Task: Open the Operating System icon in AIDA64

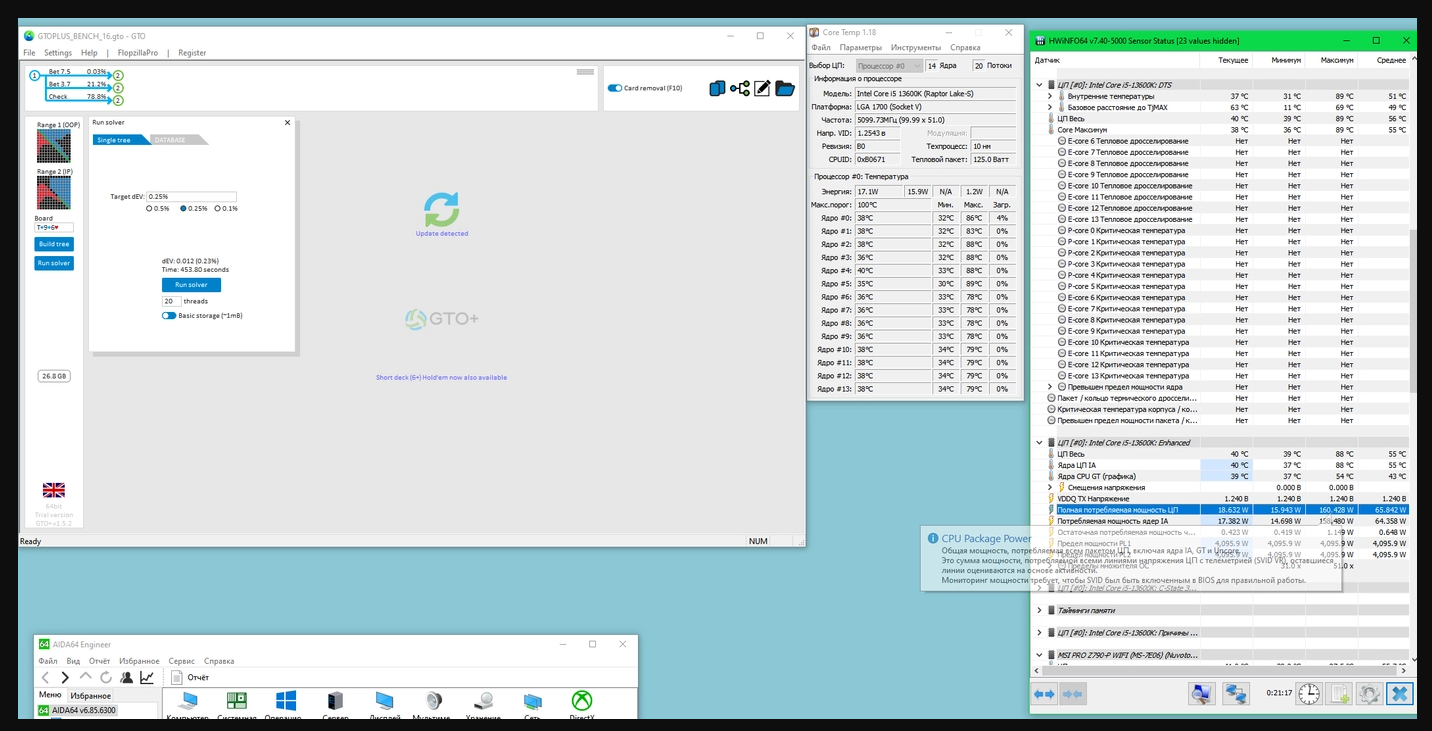Action: (x=285, y=702)
